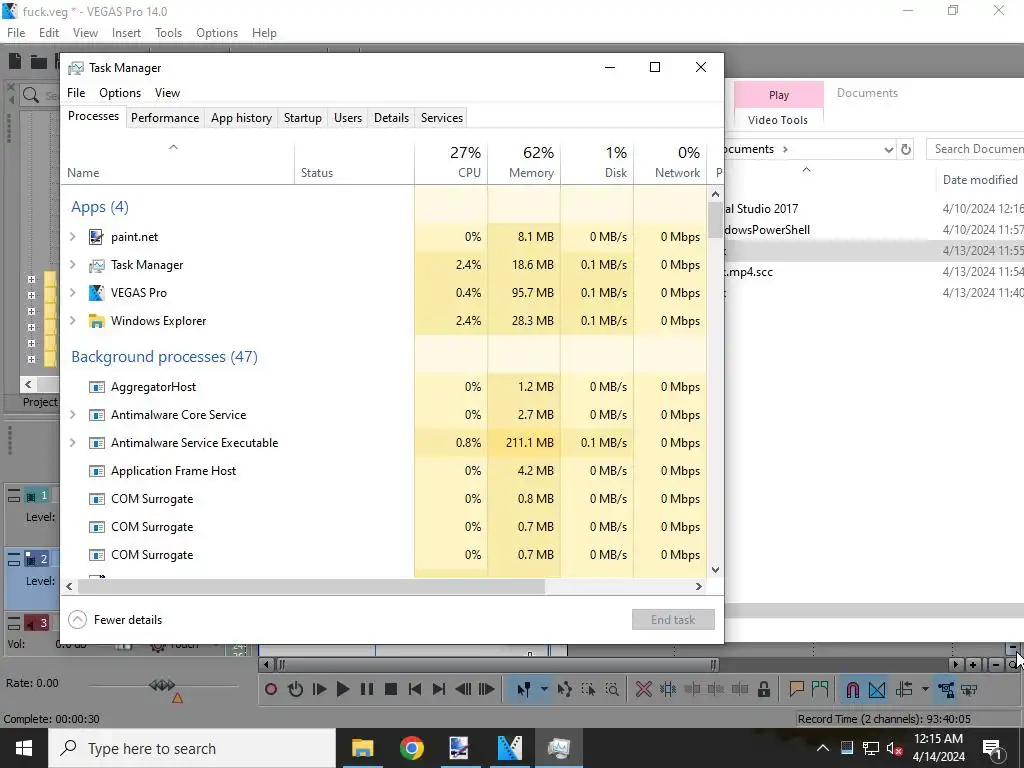Click the Rate slider handle in VEGAS
The width and height of the screenshot is (1024, 768).
[161, 685]
